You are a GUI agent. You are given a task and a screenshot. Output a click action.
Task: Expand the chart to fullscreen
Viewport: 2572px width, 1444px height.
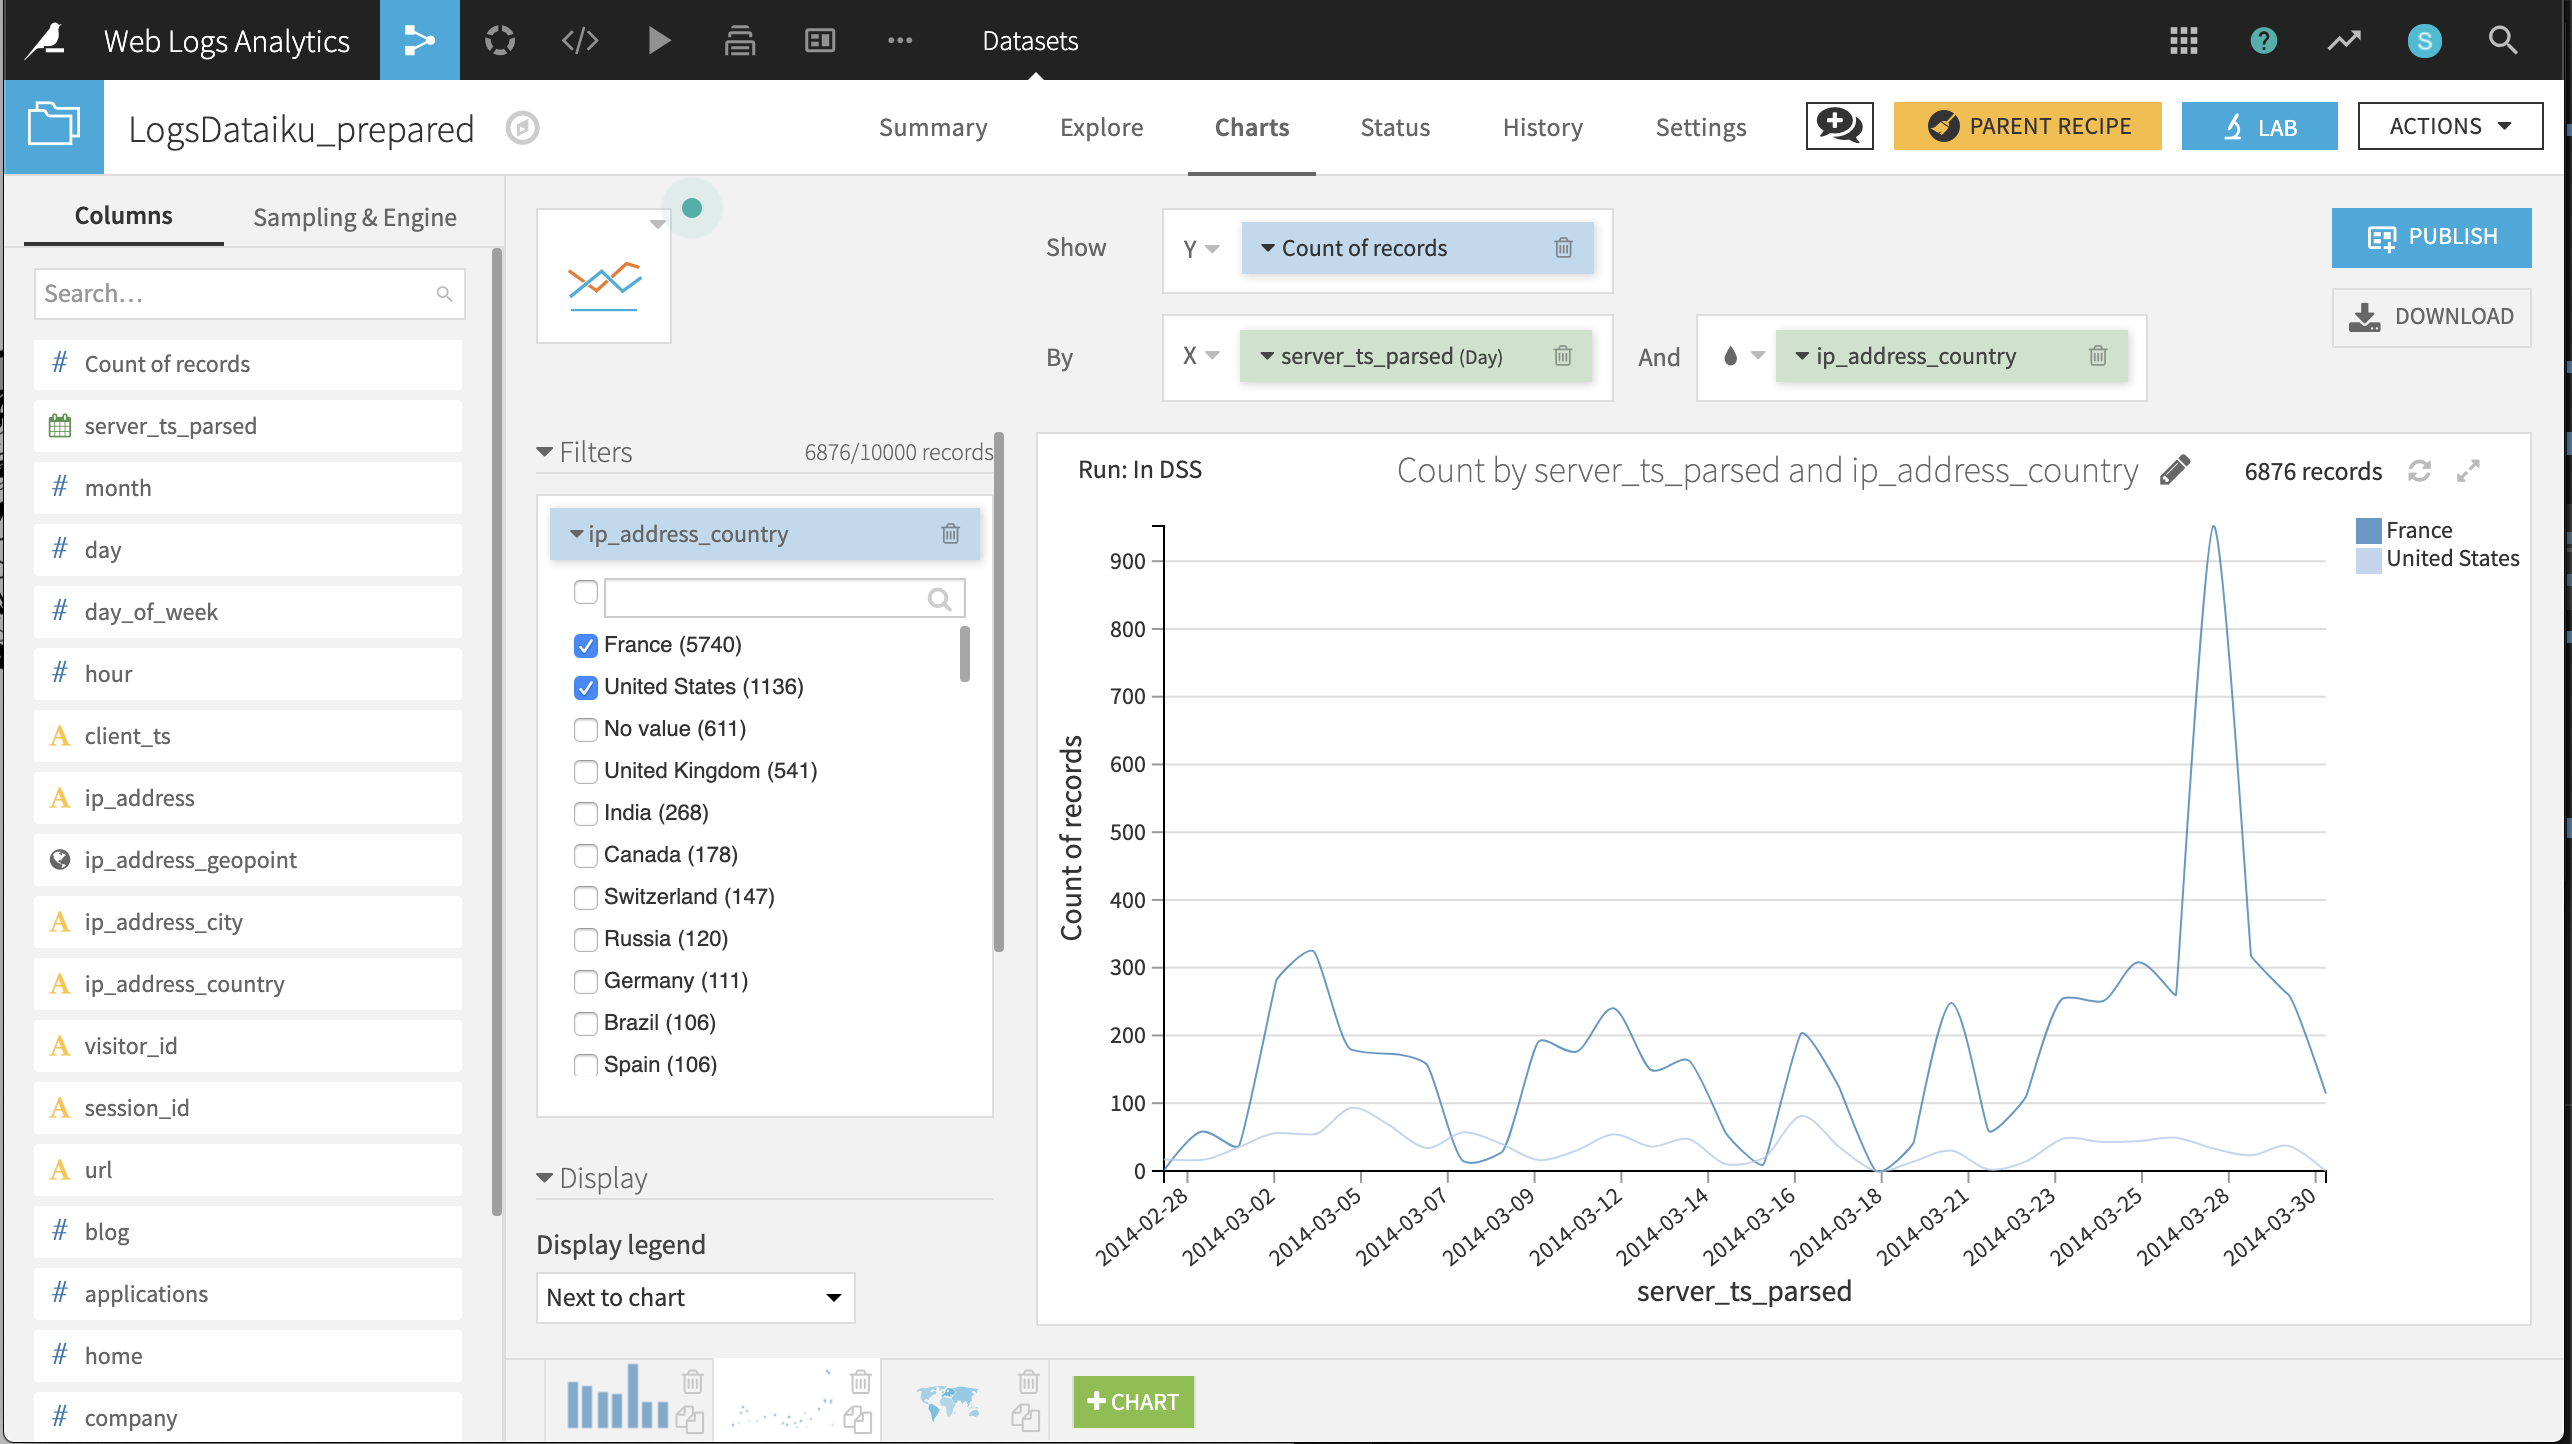(x=2468, y=471)
